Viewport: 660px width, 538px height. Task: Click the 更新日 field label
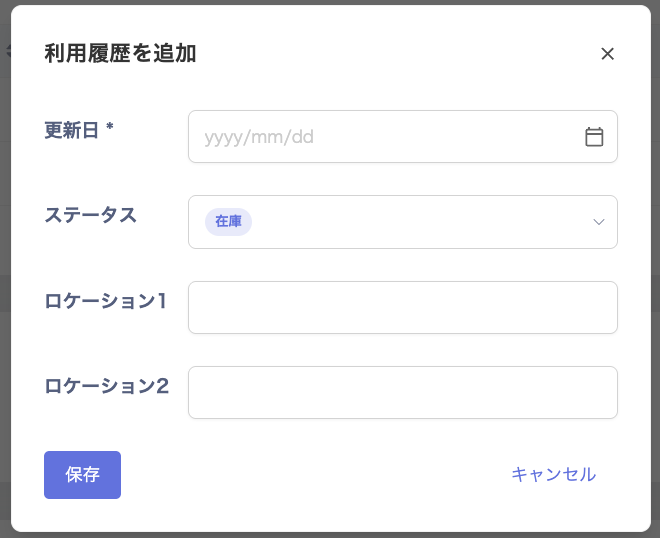(x=70, y=129)
